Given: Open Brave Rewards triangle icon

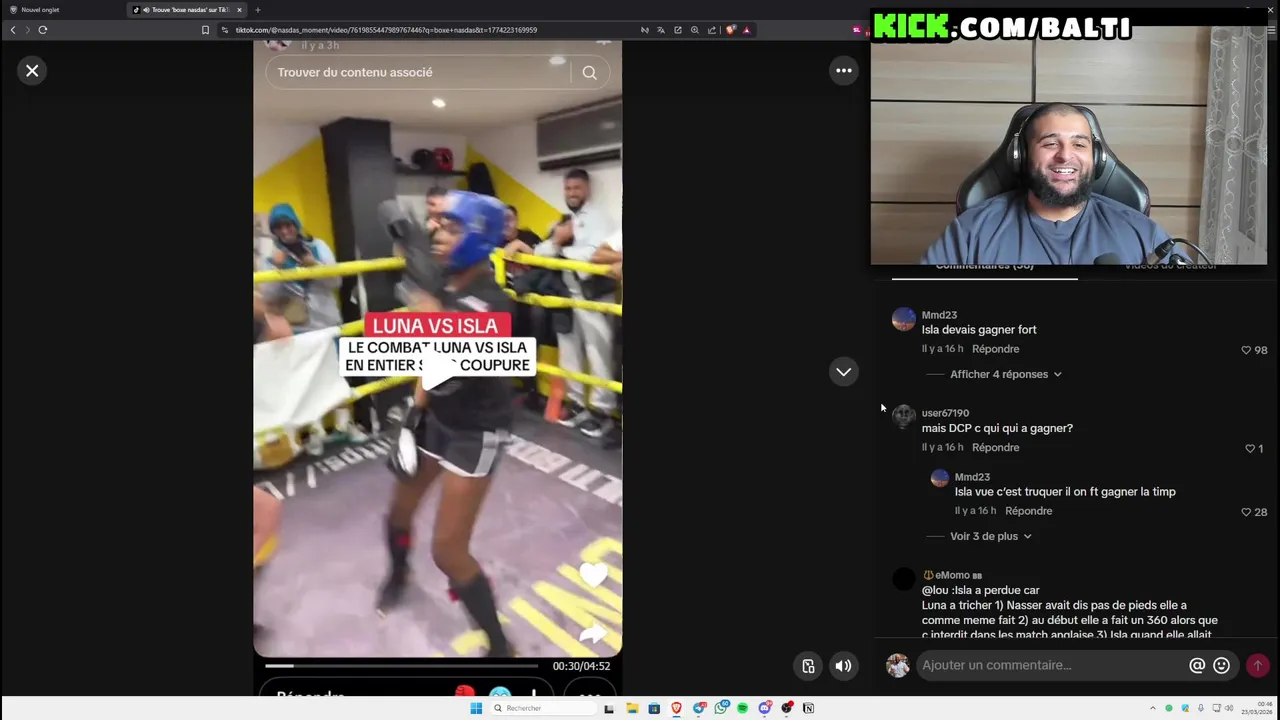Looking at the screenshot, I should (747, 30).
